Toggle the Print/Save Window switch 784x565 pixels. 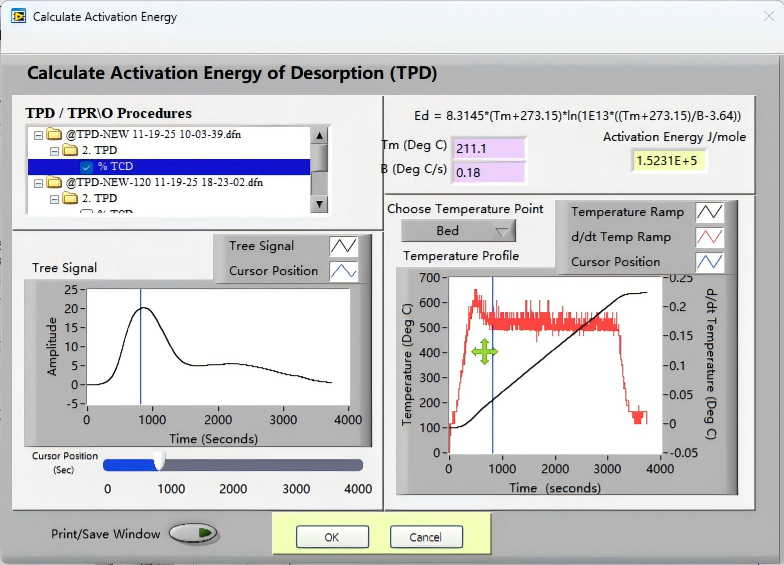click(193, 533)
